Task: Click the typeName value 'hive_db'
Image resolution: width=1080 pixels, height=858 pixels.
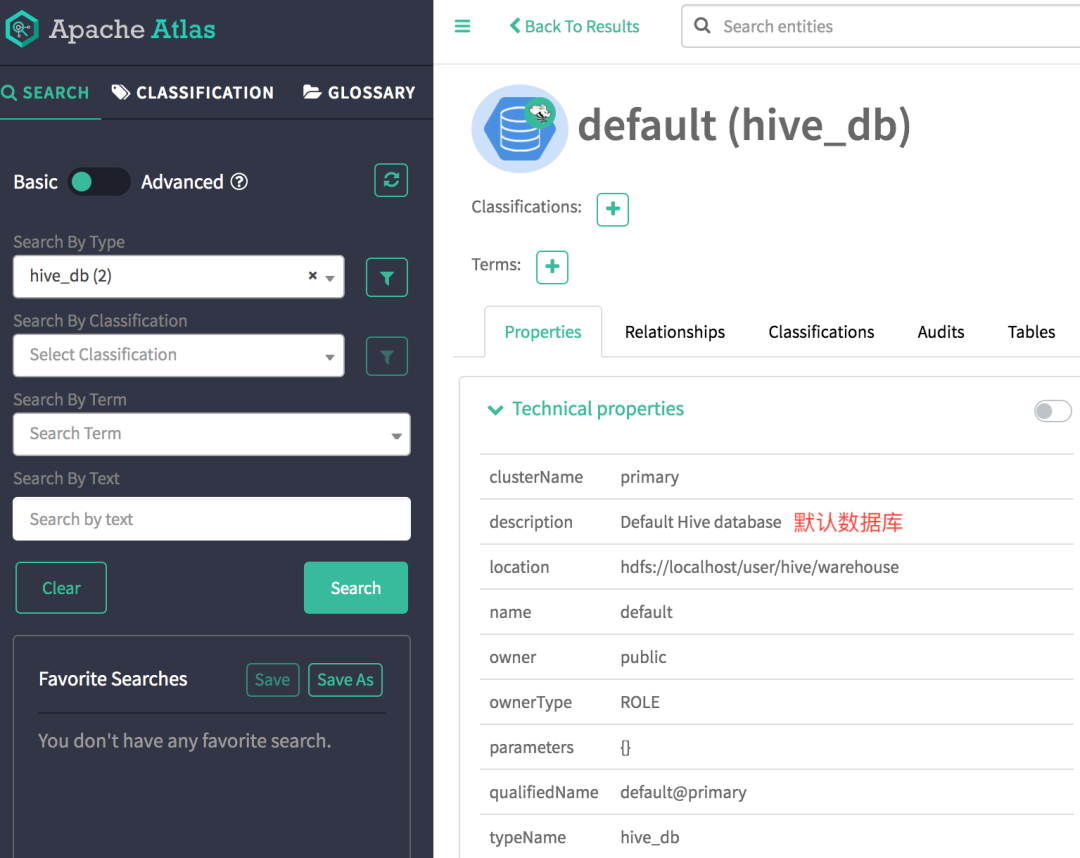Action: pos(650,837)
